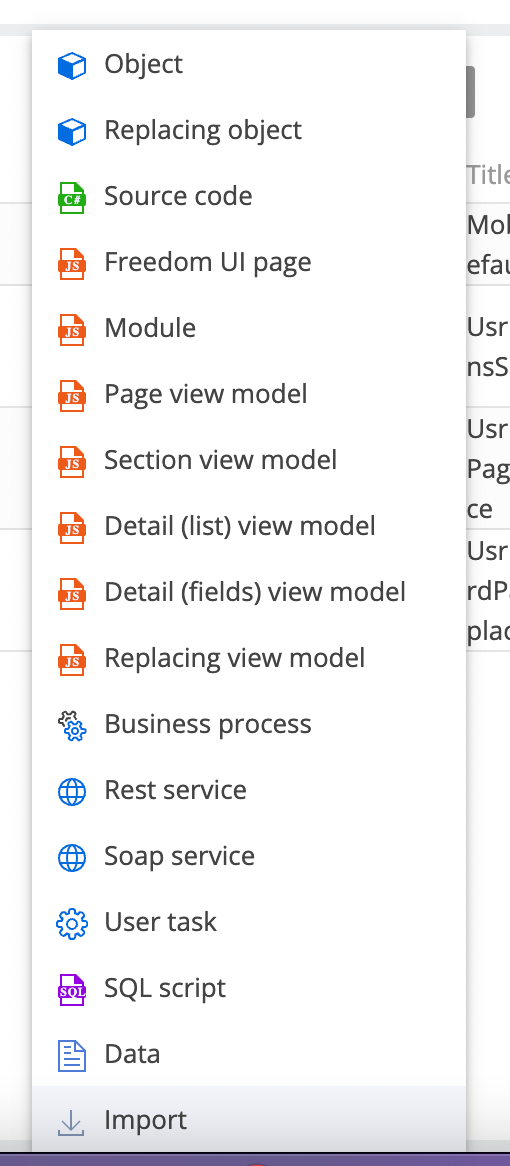Choose Detail (list) view model

coord(249,526)
